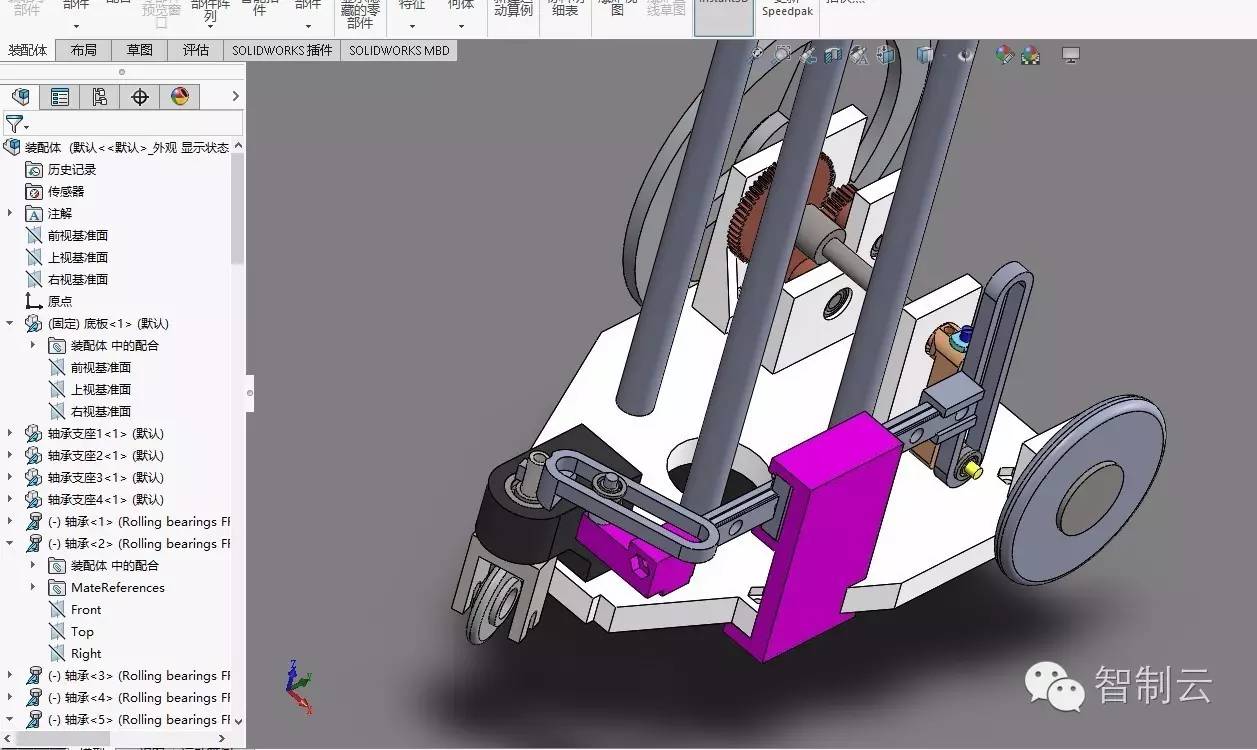
Task: Switch to the 评估 ribbon tab
Action: click(x=196, y=50)
